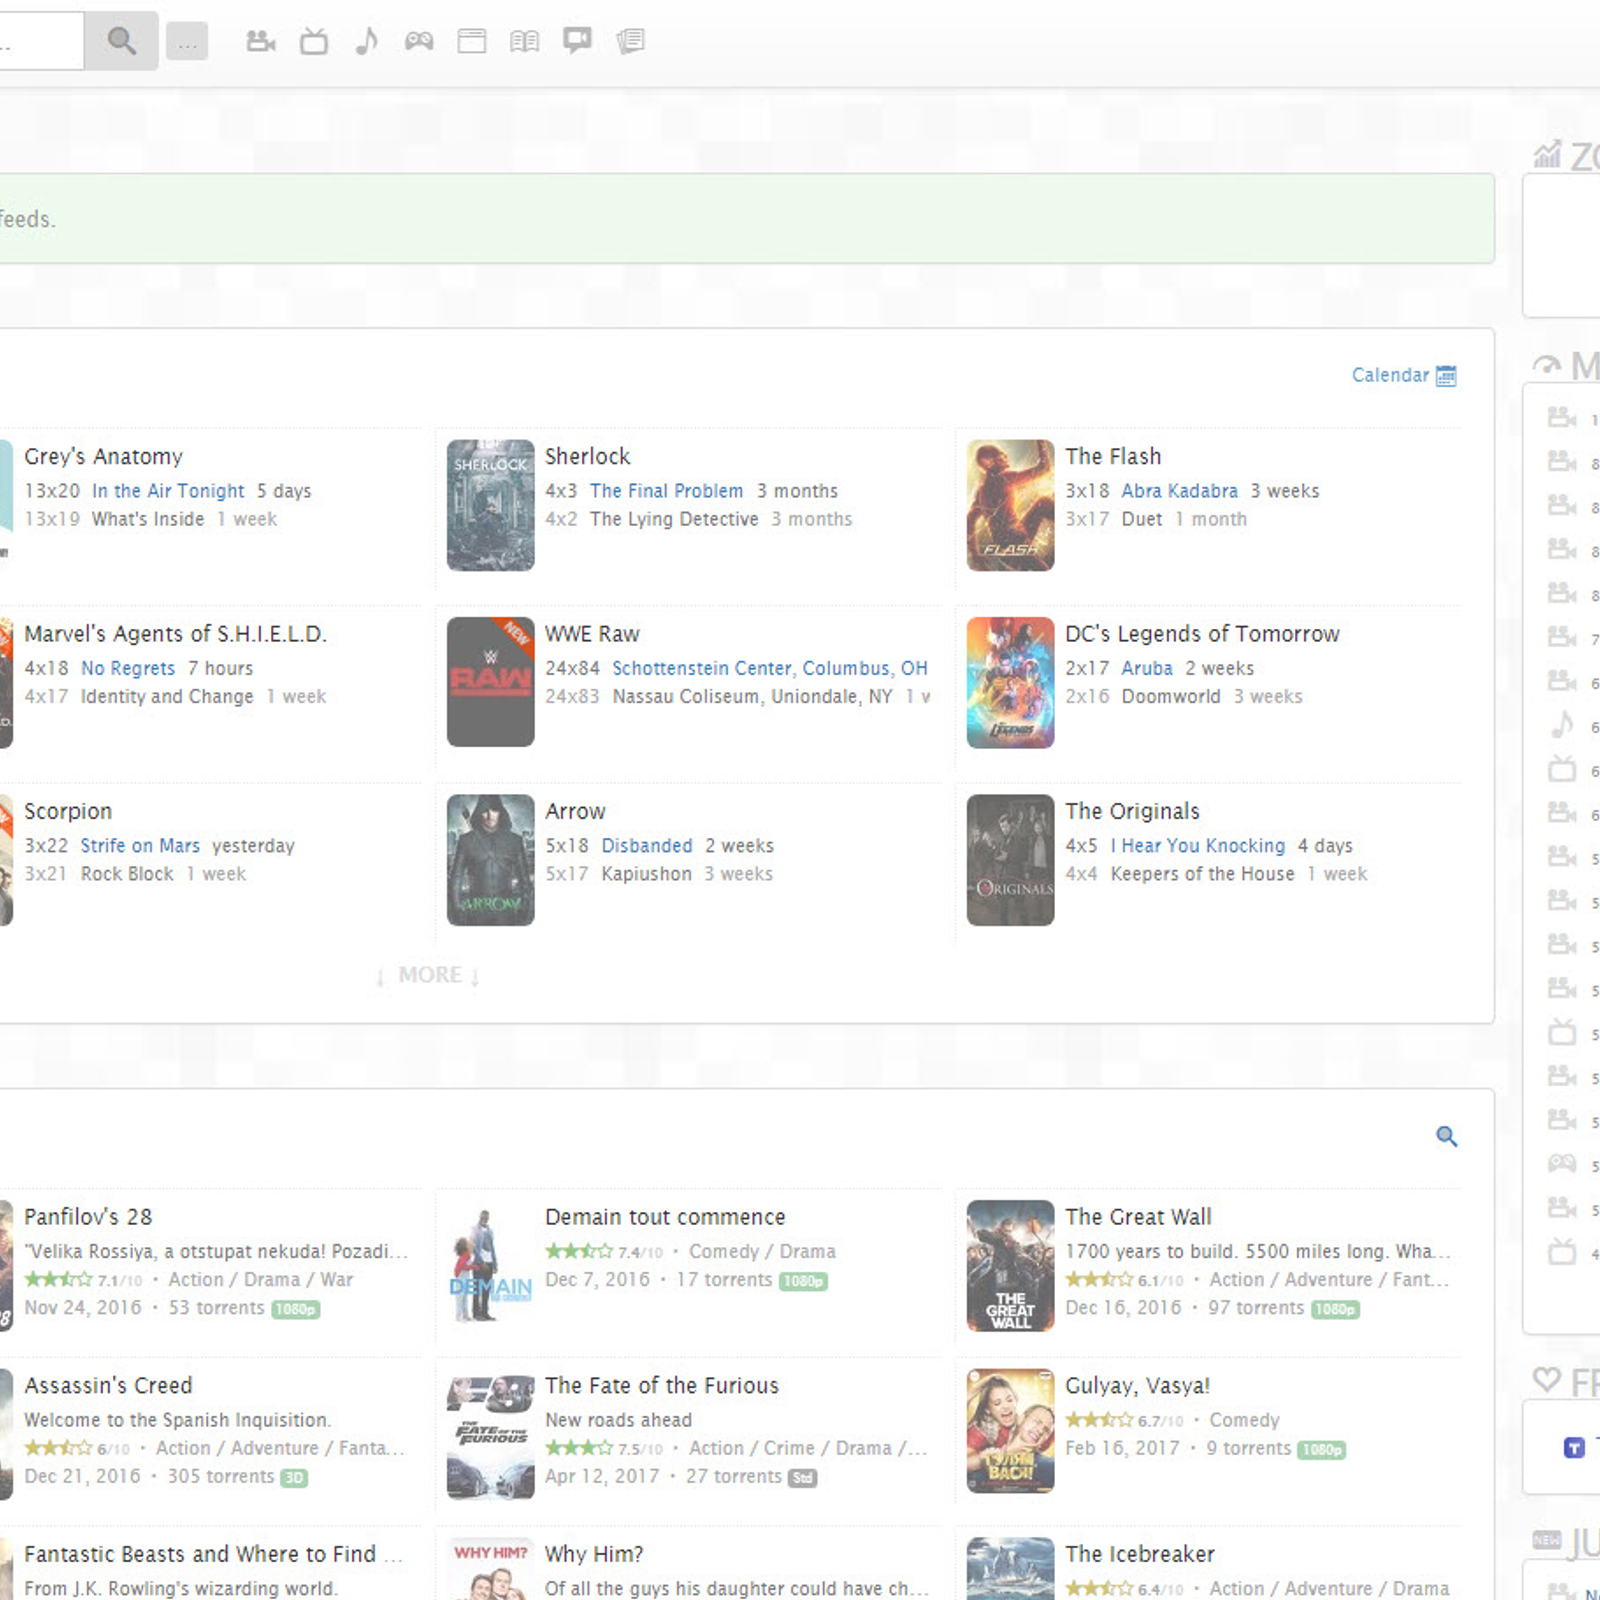Open DC's Legends of Tomorrow poster
Screen dimensions: 1600x1600
tap(1010, 682)
